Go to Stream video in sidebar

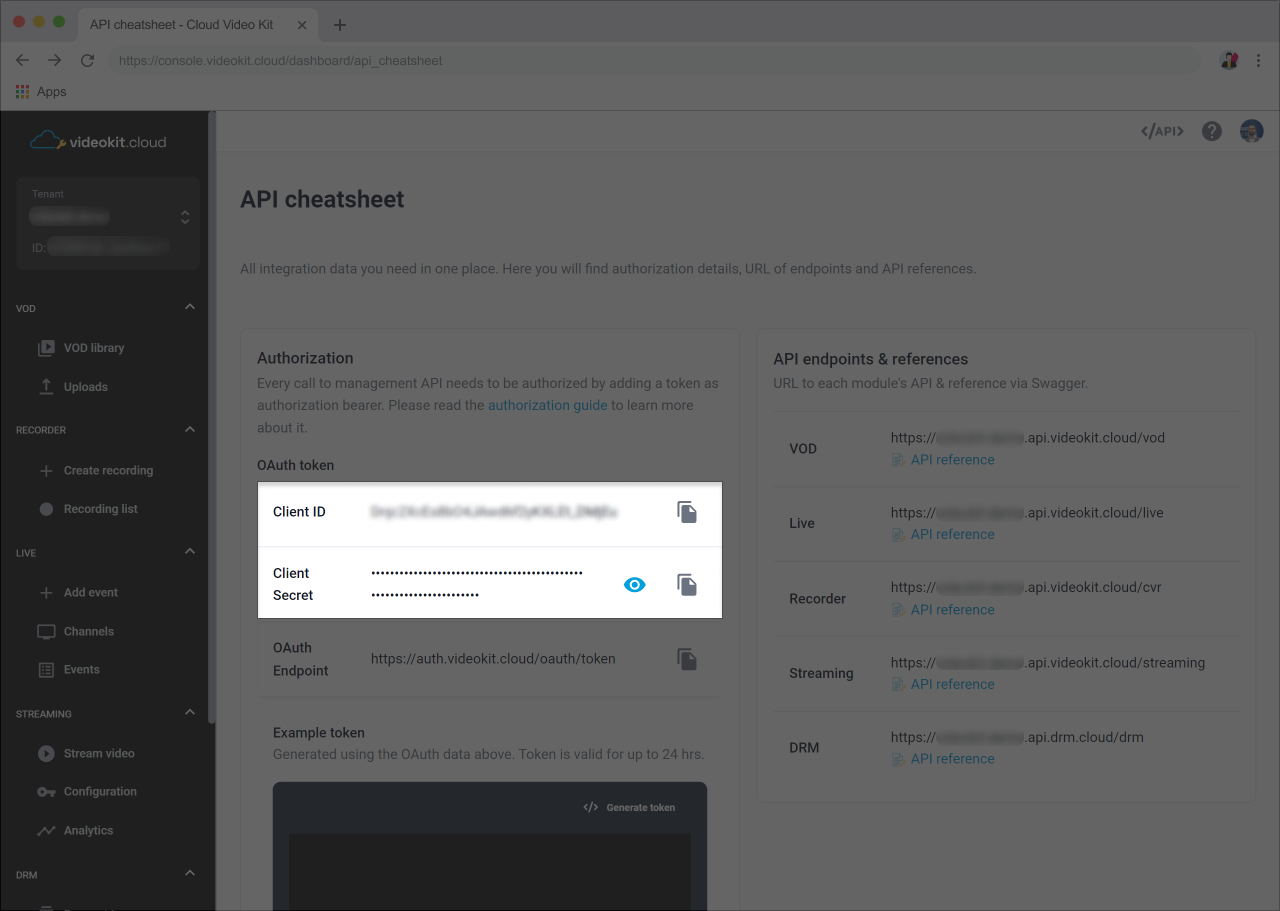(x=86, y=753)
